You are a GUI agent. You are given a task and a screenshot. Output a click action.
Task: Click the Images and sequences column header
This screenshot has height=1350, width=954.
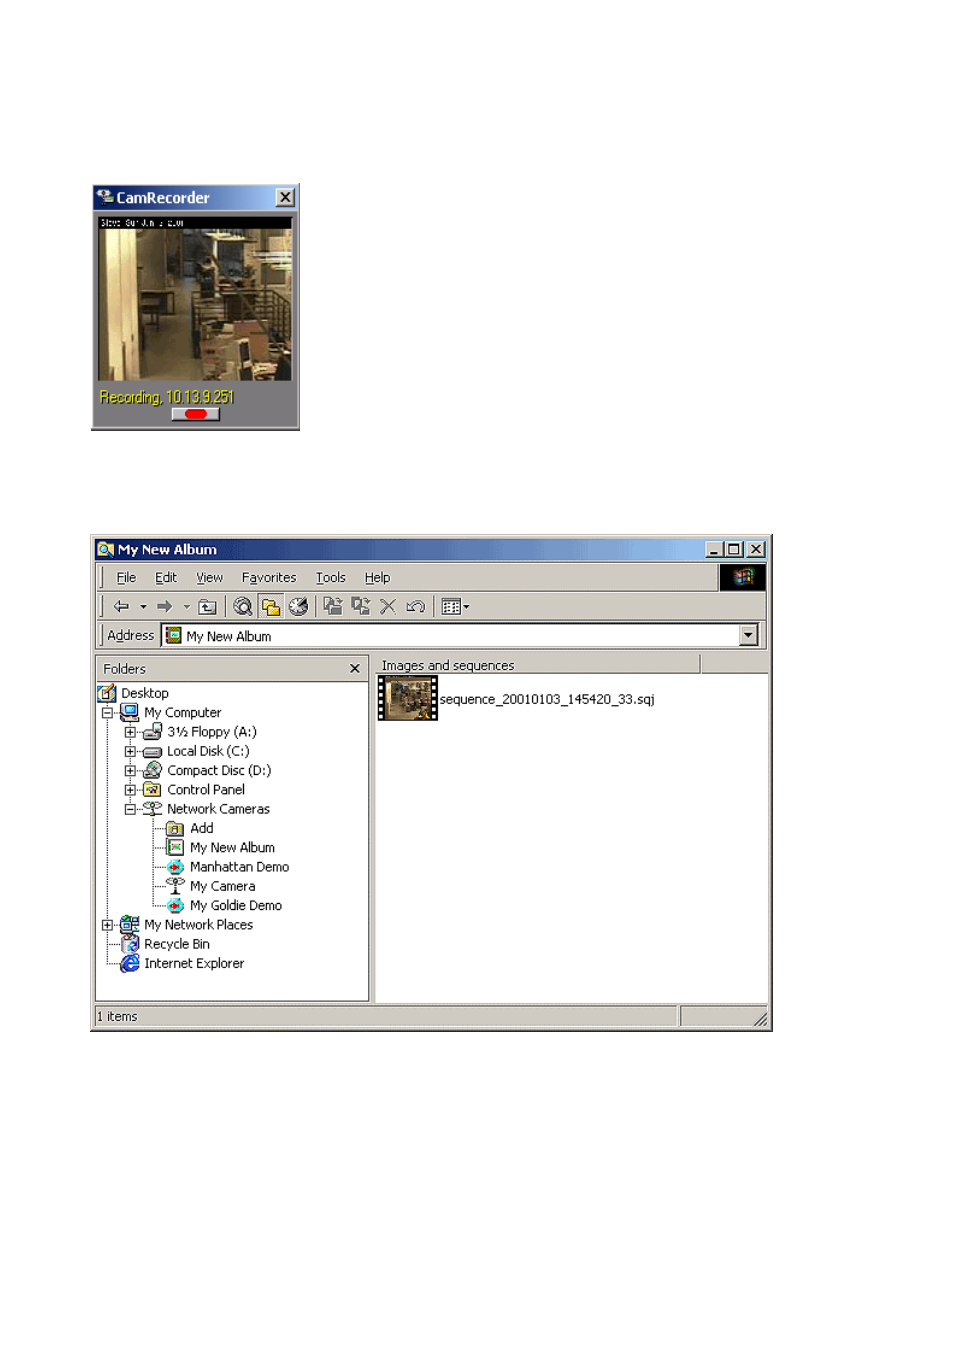click(538, 665)
